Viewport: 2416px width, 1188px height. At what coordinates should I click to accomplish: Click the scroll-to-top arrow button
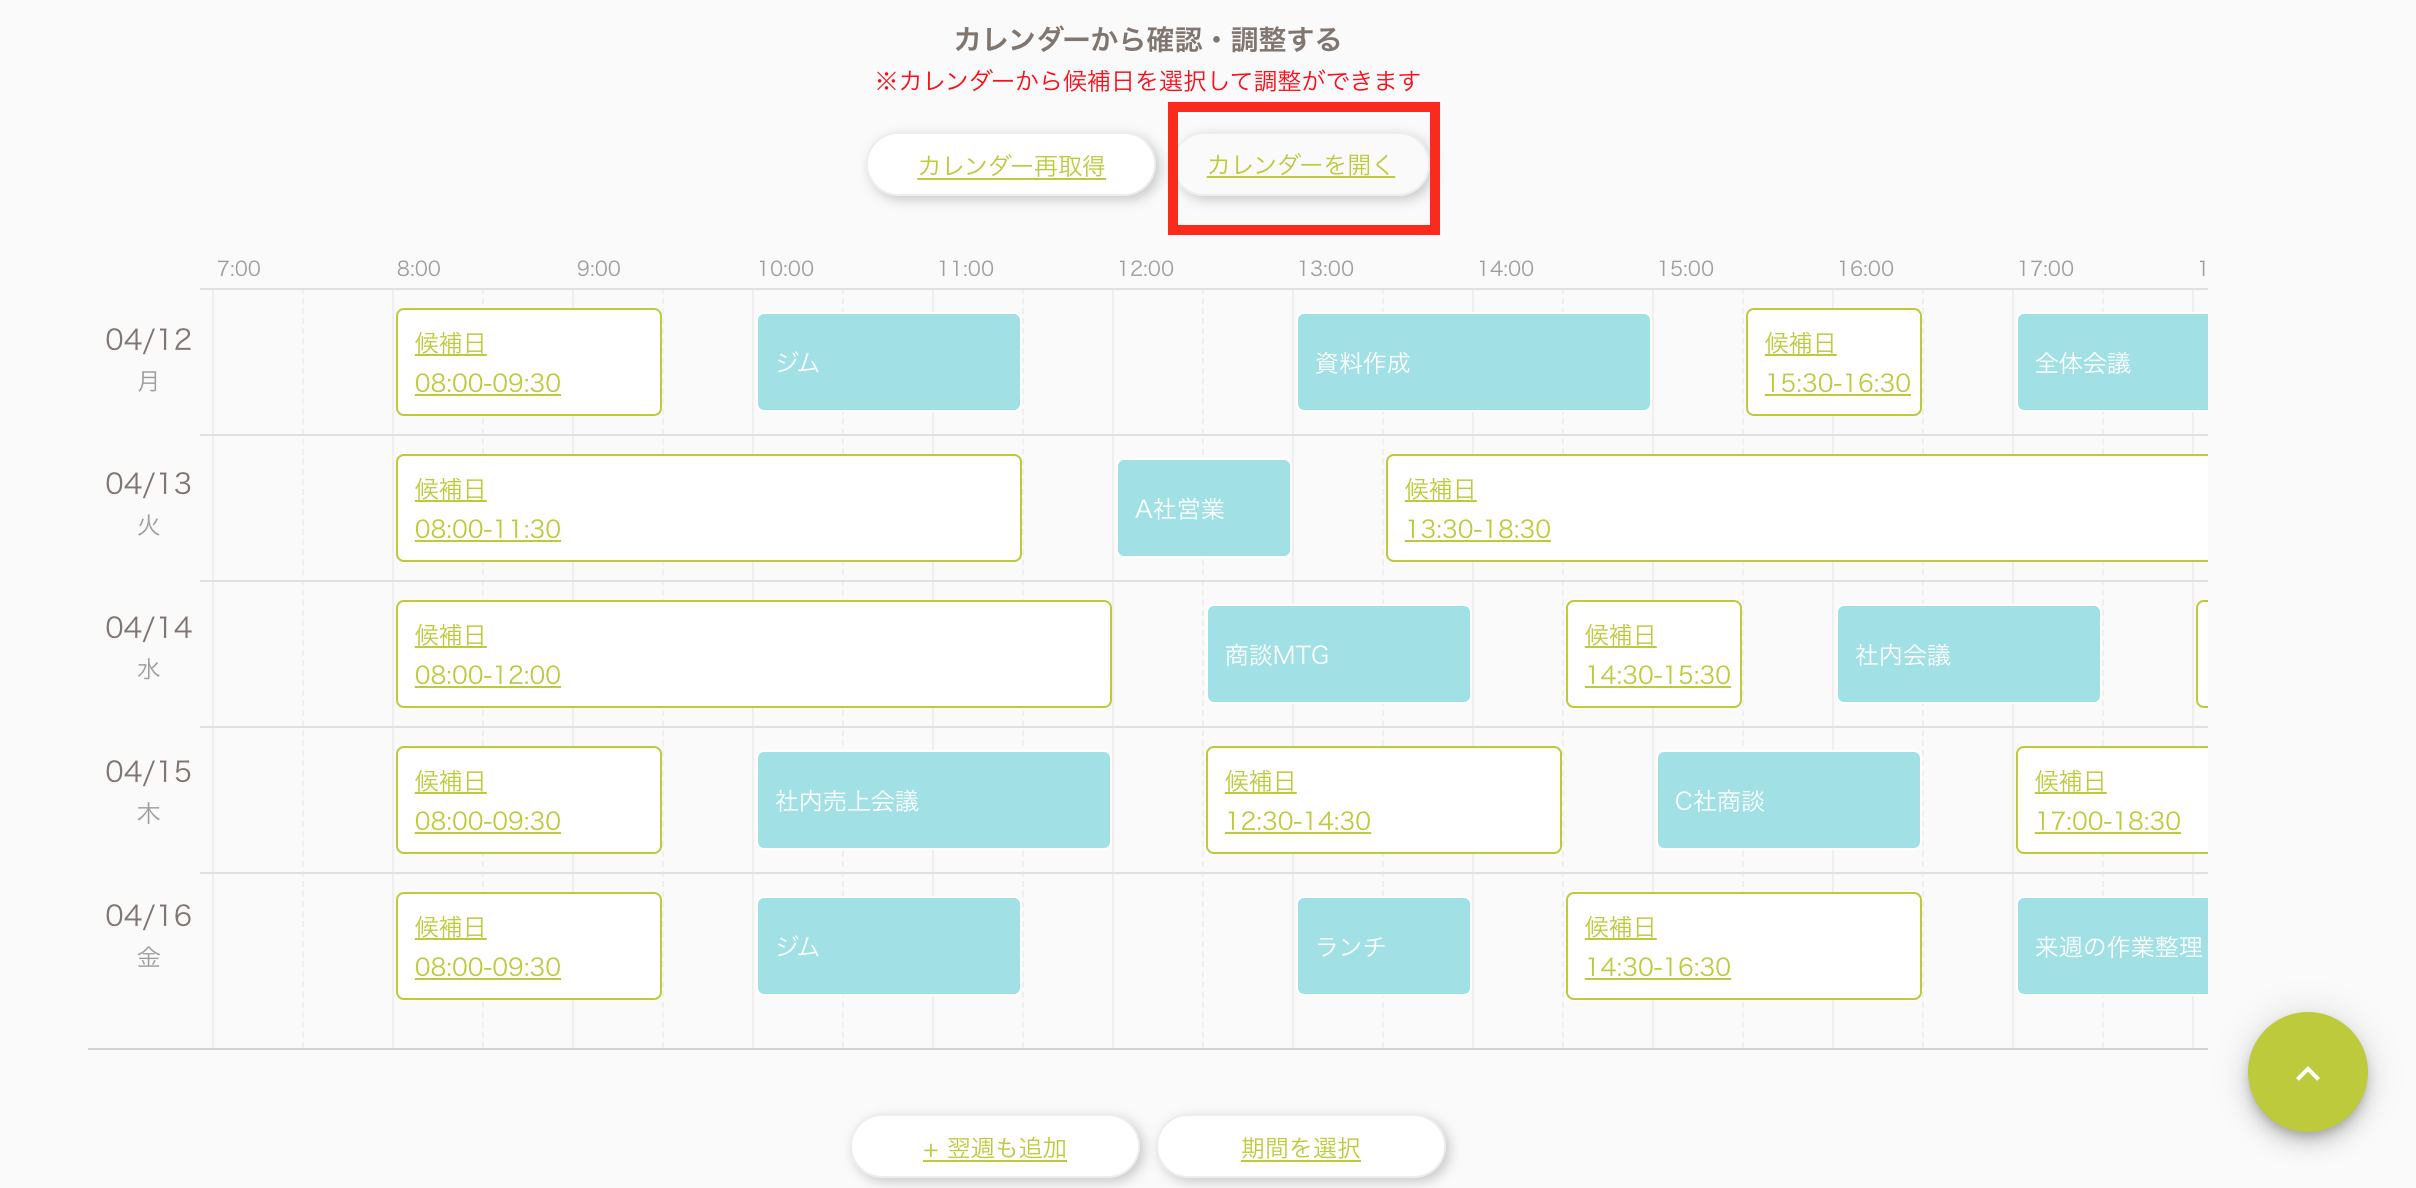[2307, 1073]
